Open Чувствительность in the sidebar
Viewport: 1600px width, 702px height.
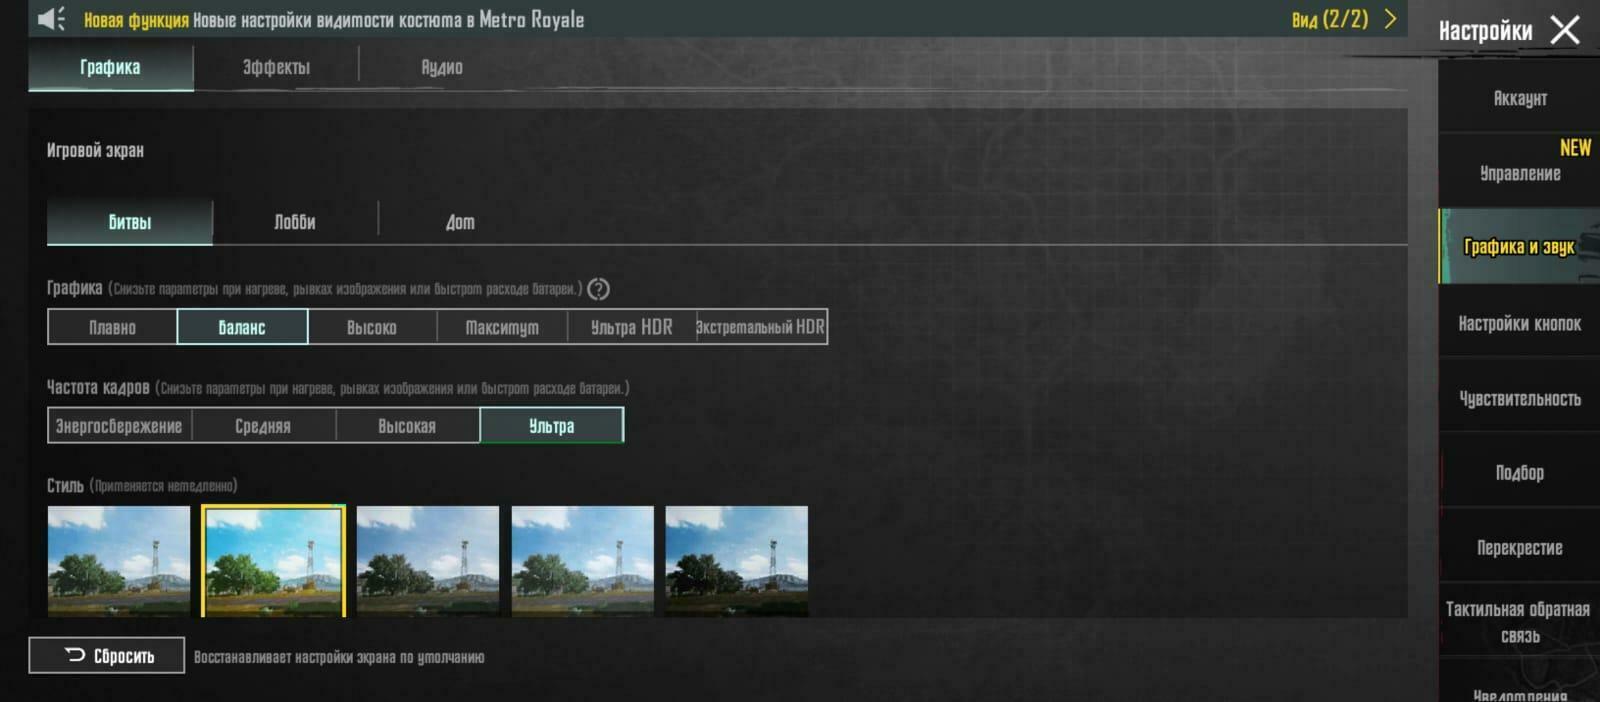[1519, 398]
